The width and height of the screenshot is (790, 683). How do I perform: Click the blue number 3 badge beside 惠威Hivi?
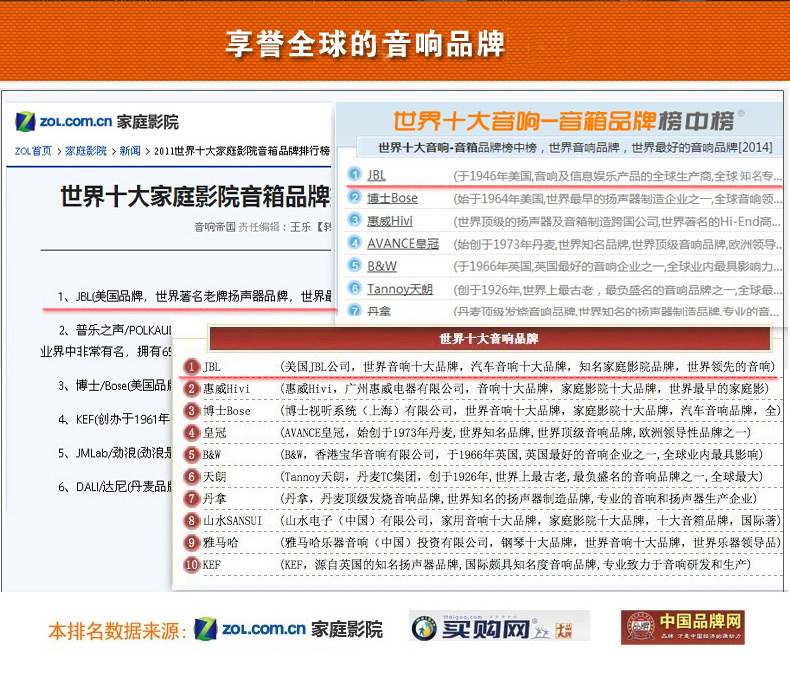click(x=355, y=220)
